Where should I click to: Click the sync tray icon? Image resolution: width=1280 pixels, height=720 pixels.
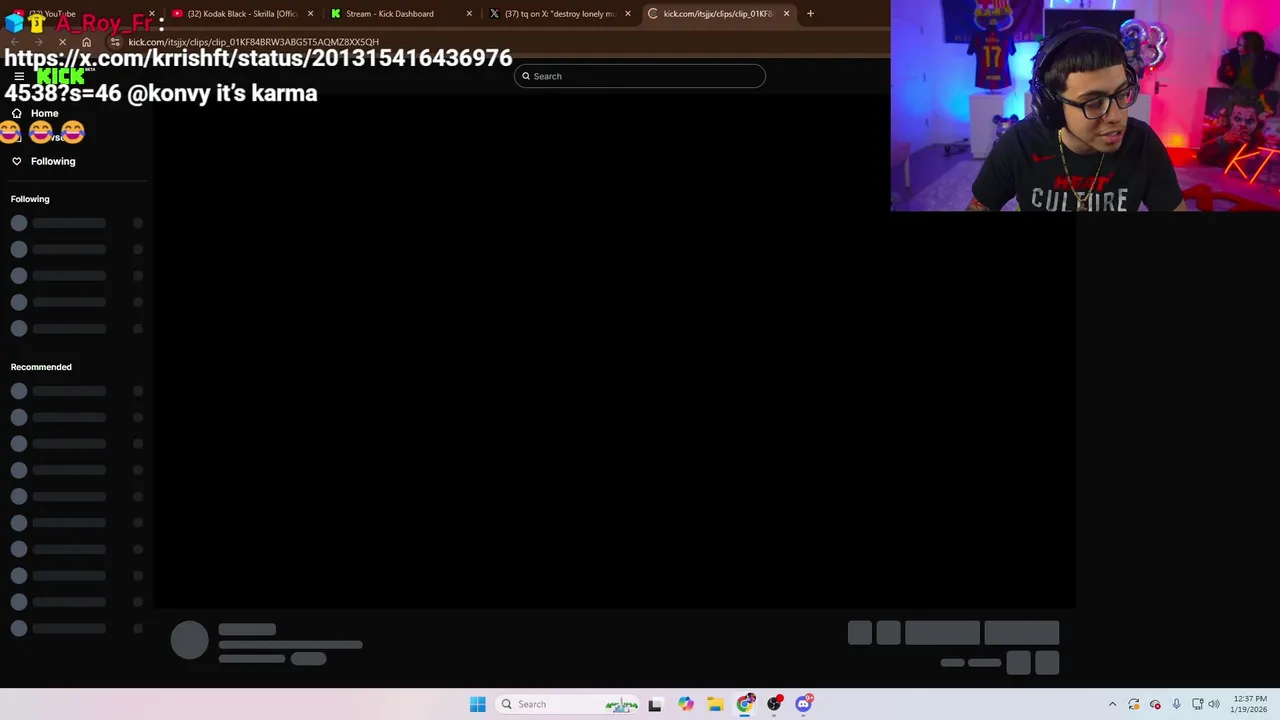[x=1134, y=704]
